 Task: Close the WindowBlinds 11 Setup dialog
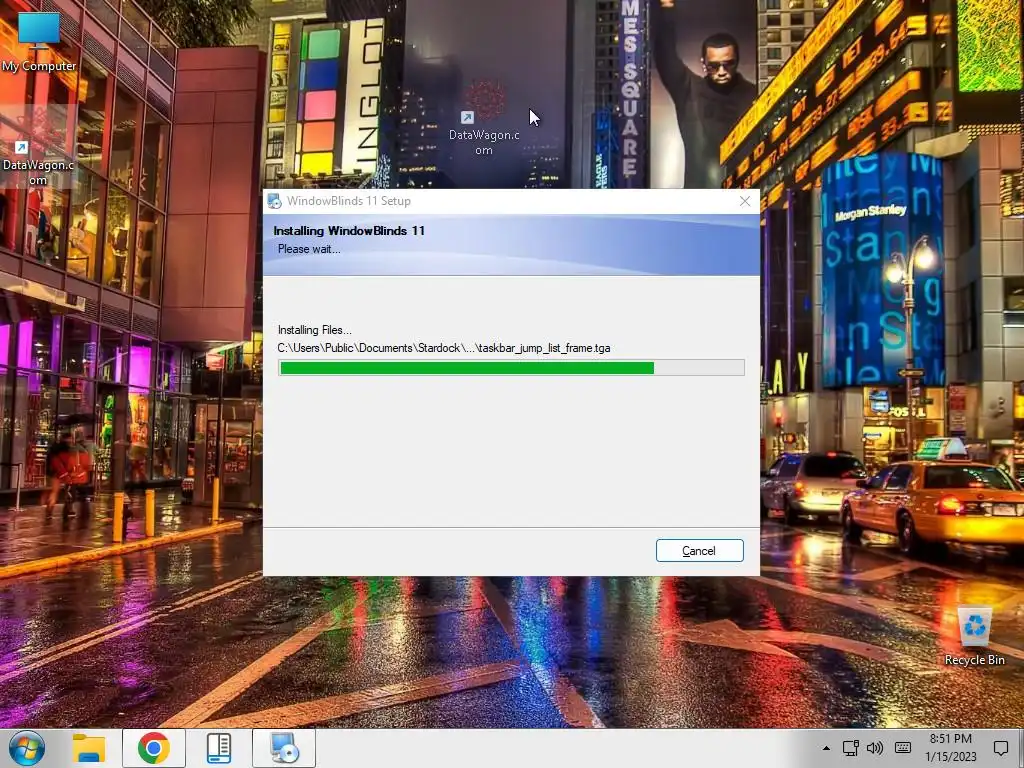coord(744,201)
